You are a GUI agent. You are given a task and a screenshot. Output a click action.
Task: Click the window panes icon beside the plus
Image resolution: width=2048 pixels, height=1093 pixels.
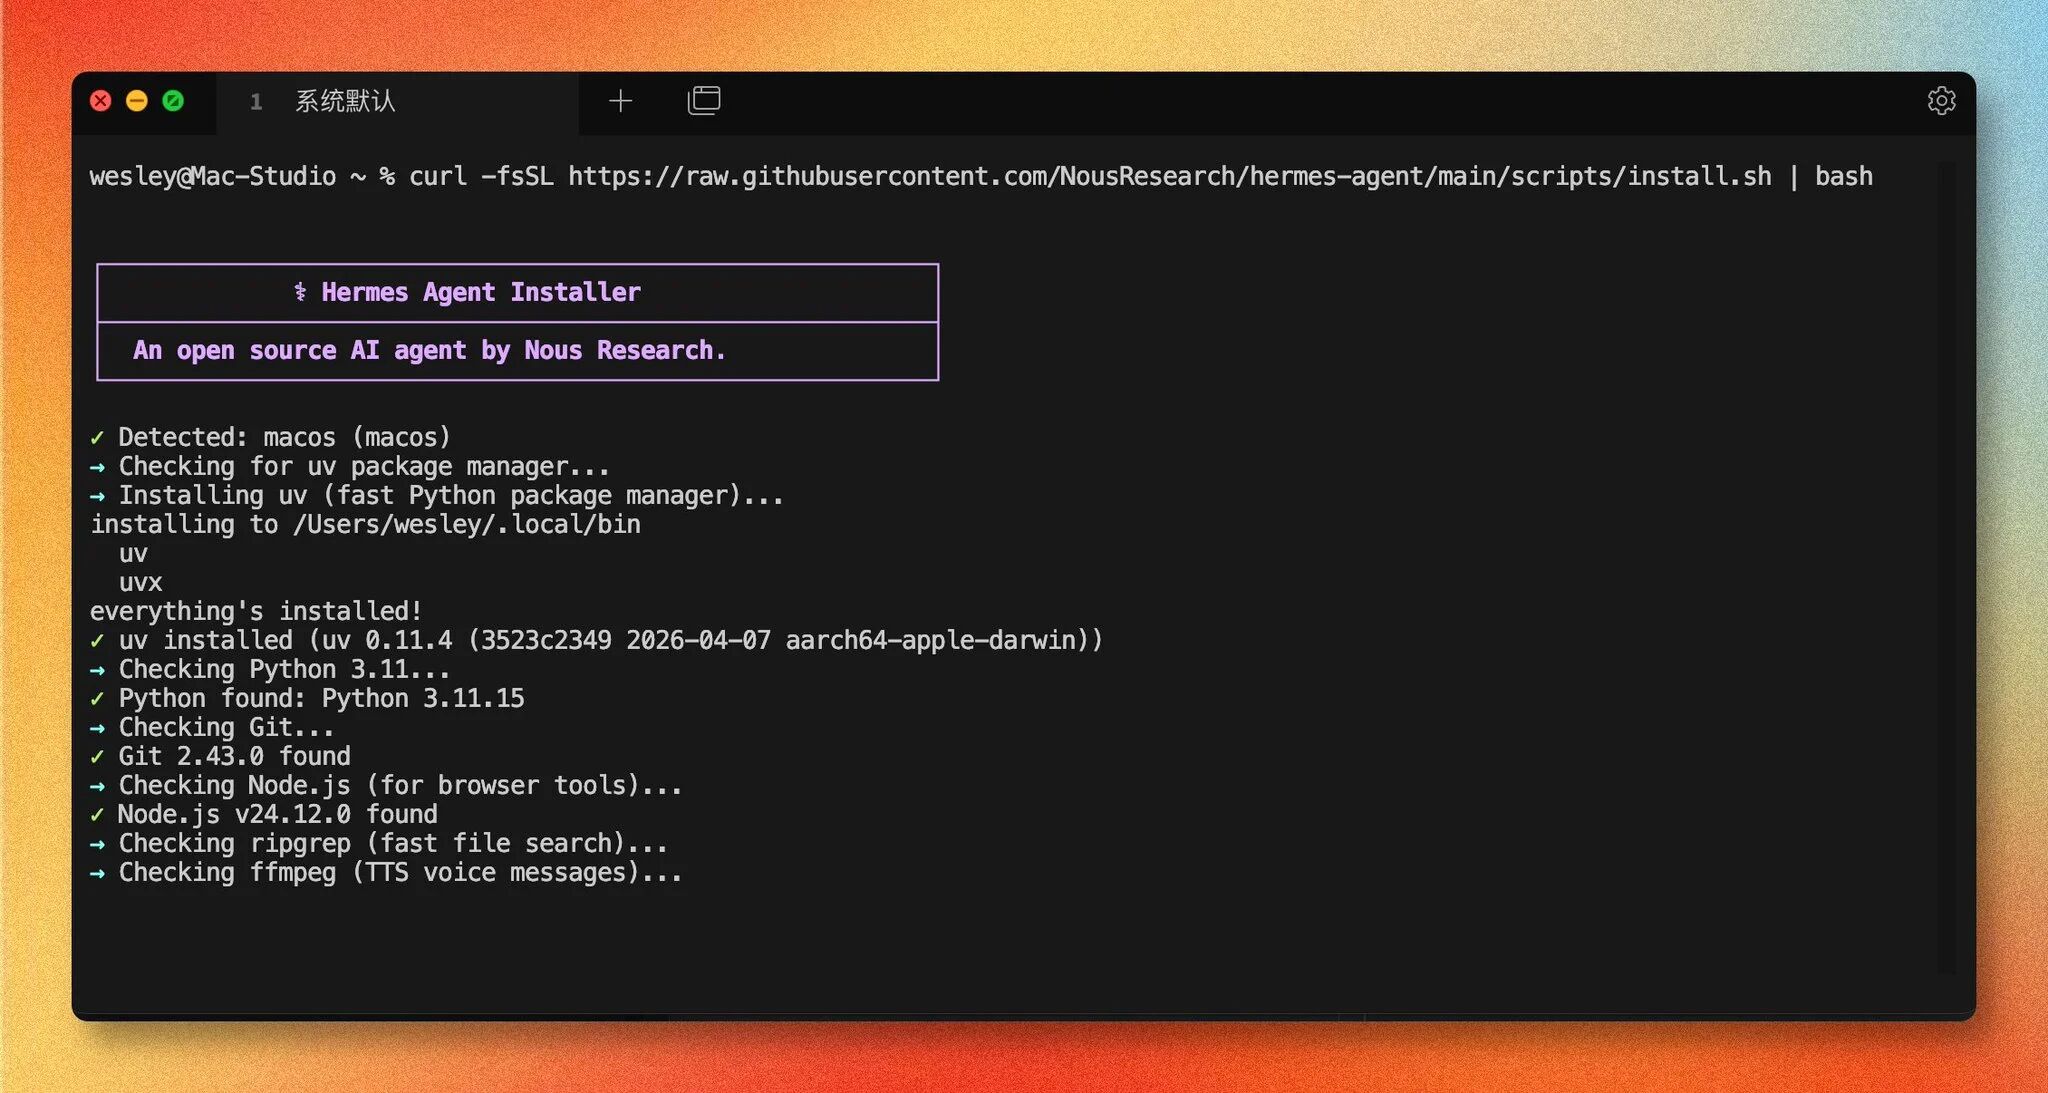coord(704,101)
